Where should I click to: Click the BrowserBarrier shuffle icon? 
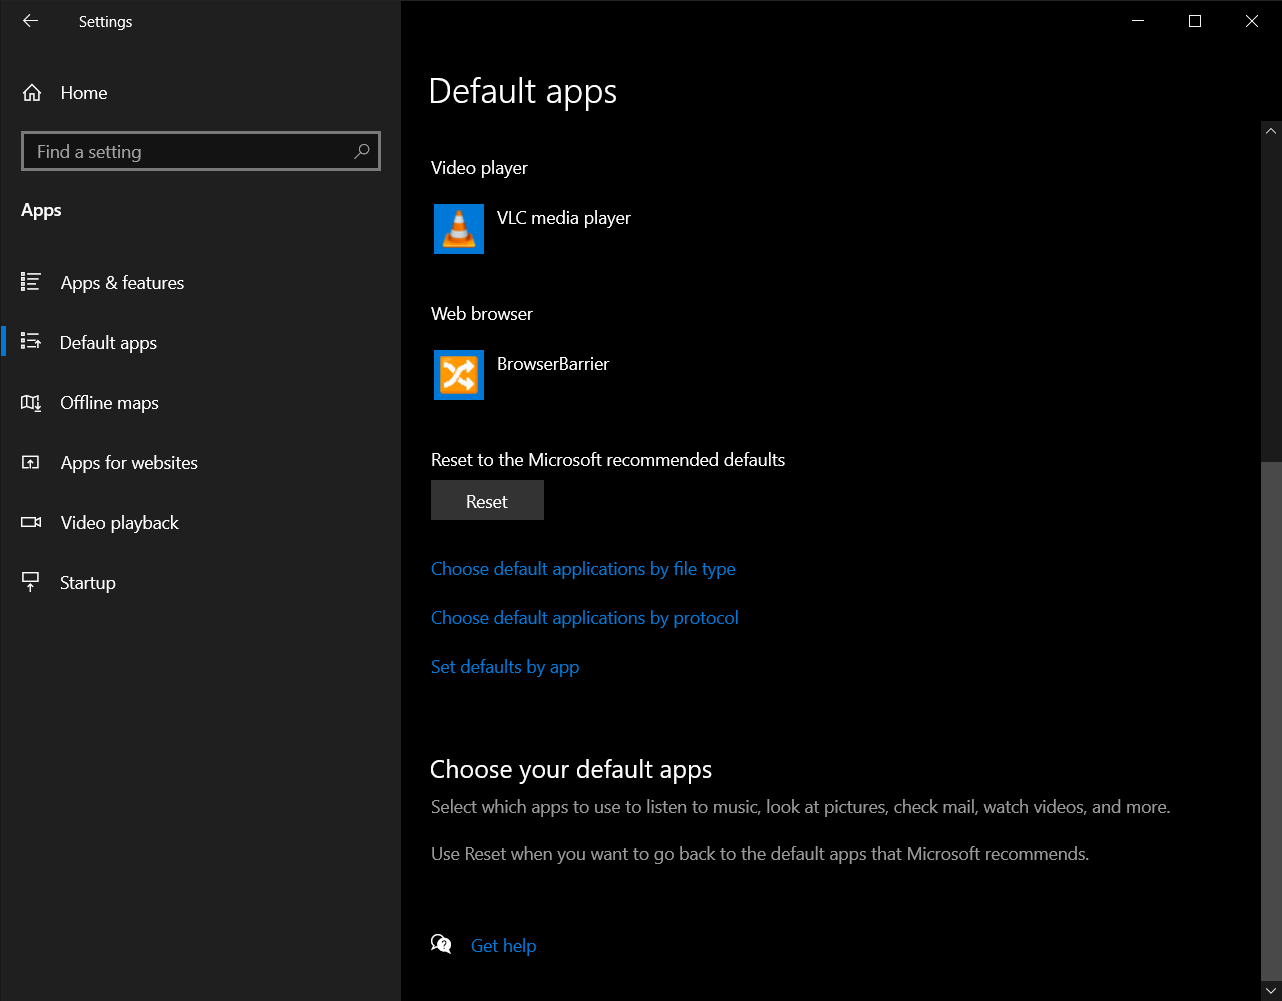click(x=459, y=375)
